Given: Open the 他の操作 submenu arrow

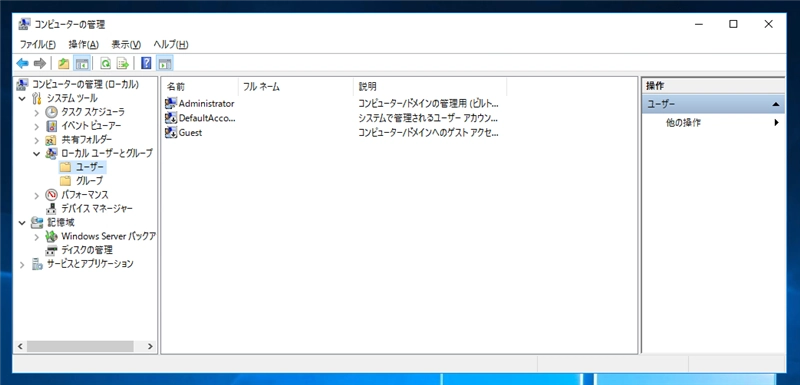Looking at the screenshot, I should coord(777,122).
